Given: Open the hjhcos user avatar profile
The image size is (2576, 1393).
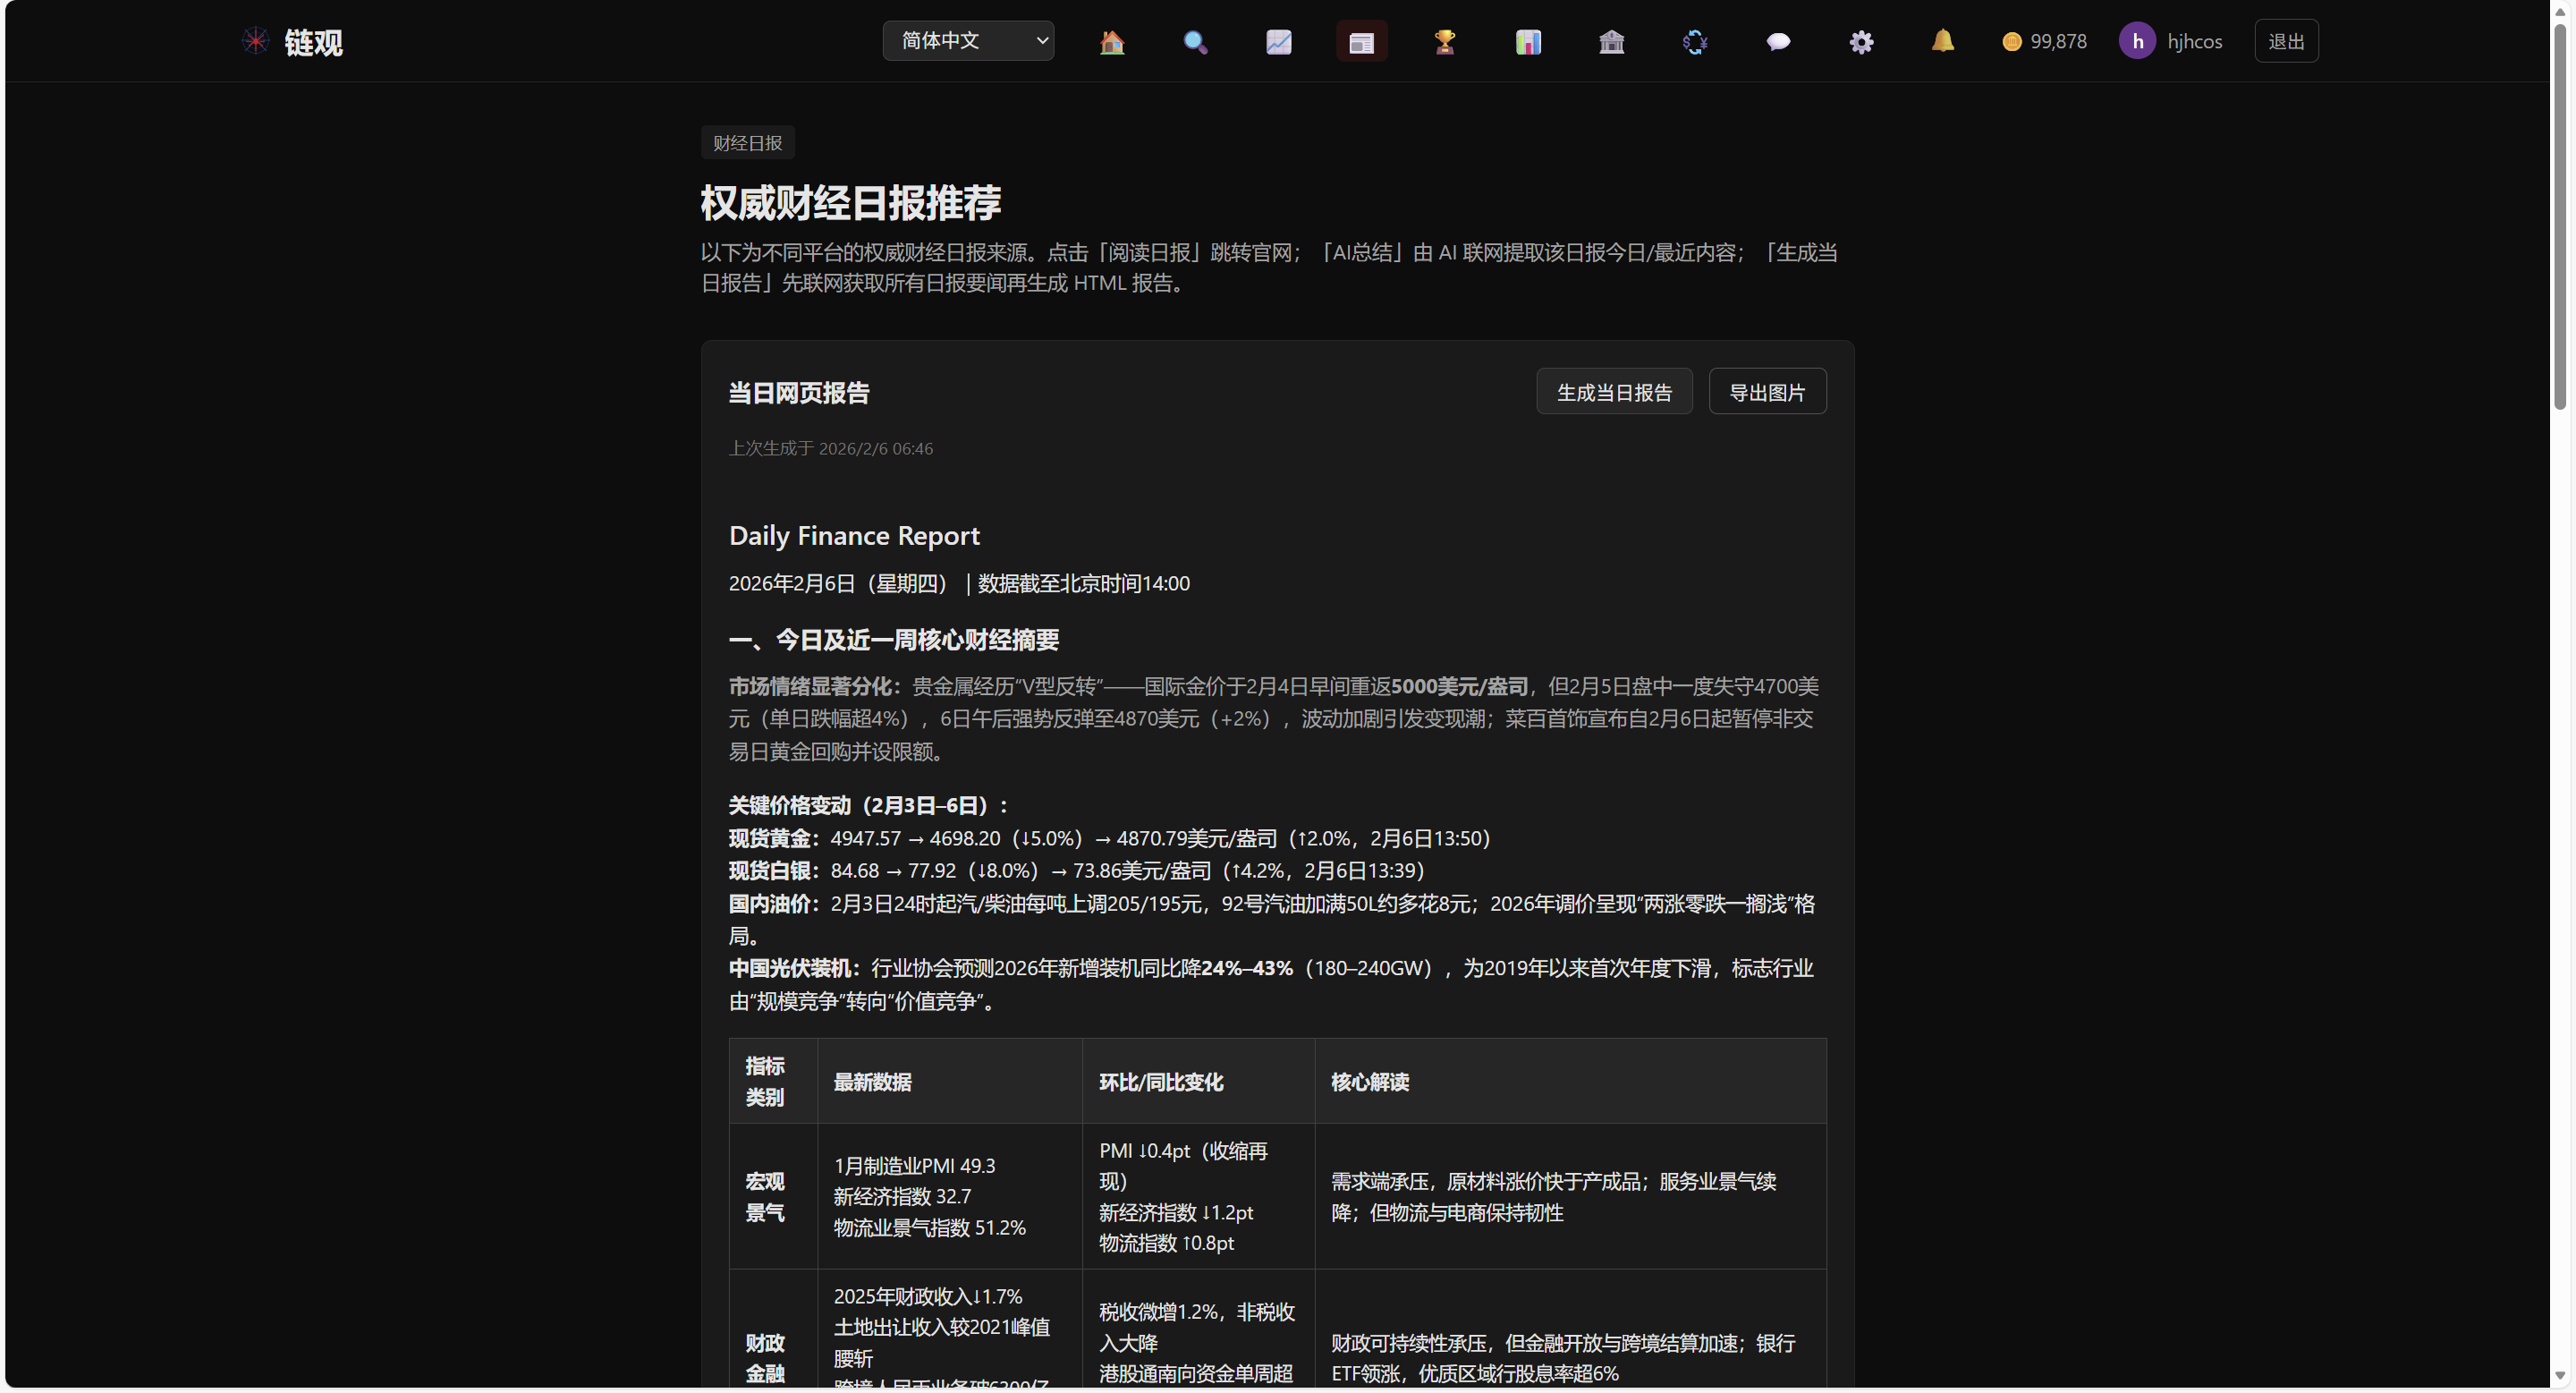Looking at the screenshot, I should pyautogui.click(x=2136, y=42).
